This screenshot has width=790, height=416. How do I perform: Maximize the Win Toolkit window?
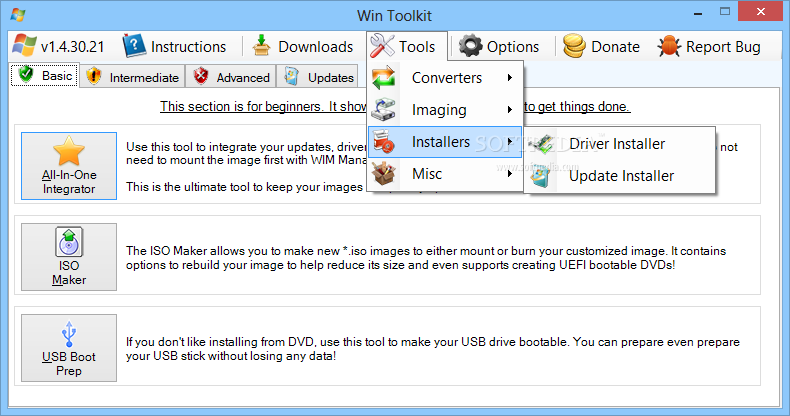(x=725, y=12)
